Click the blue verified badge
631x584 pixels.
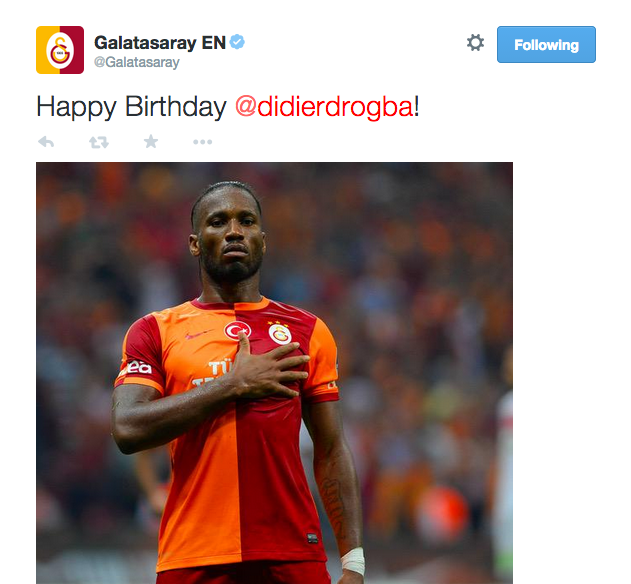[237, 42]
